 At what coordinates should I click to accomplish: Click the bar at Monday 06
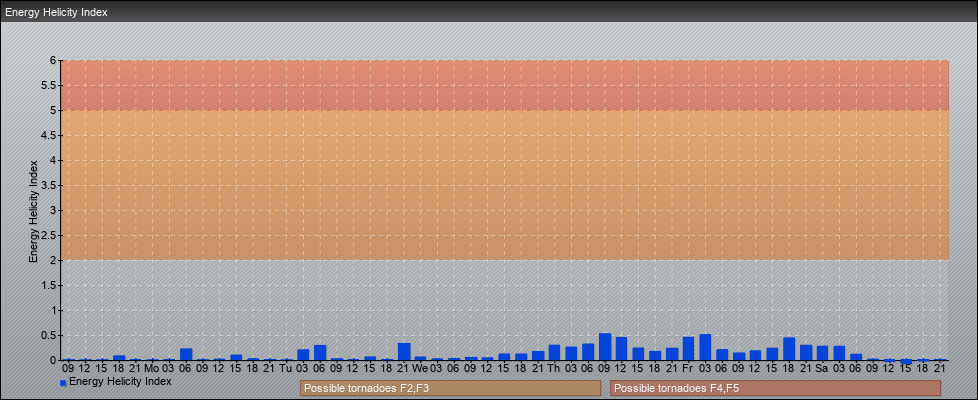point(186,354)
